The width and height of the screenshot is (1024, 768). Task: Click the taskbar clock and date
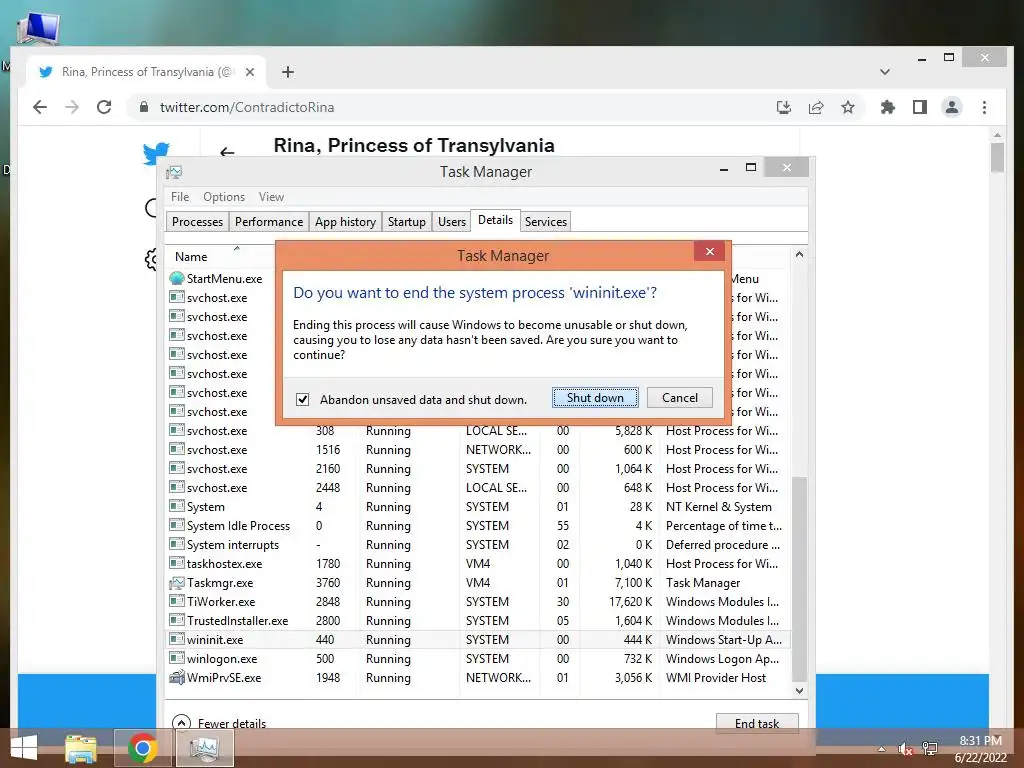click(x=980, y=749)
